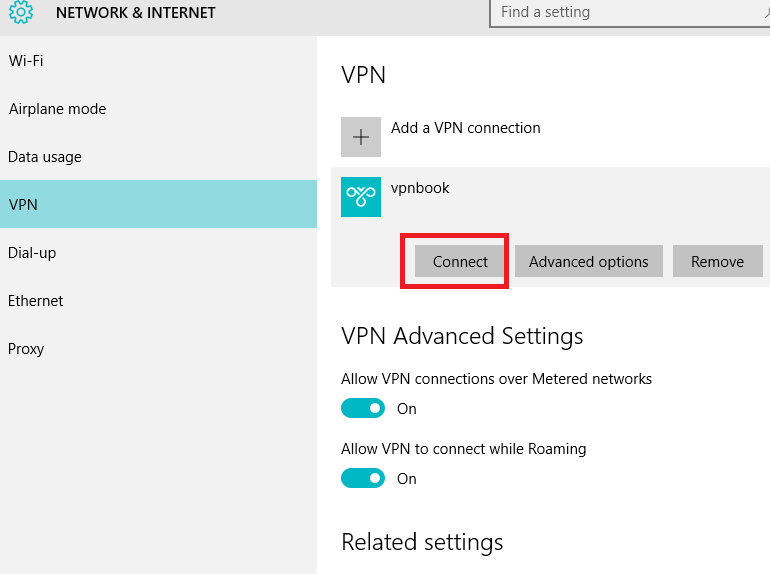Click the Network & Internet header title
This screenshot has width=770, height=574.
click(x=136, y=13)
